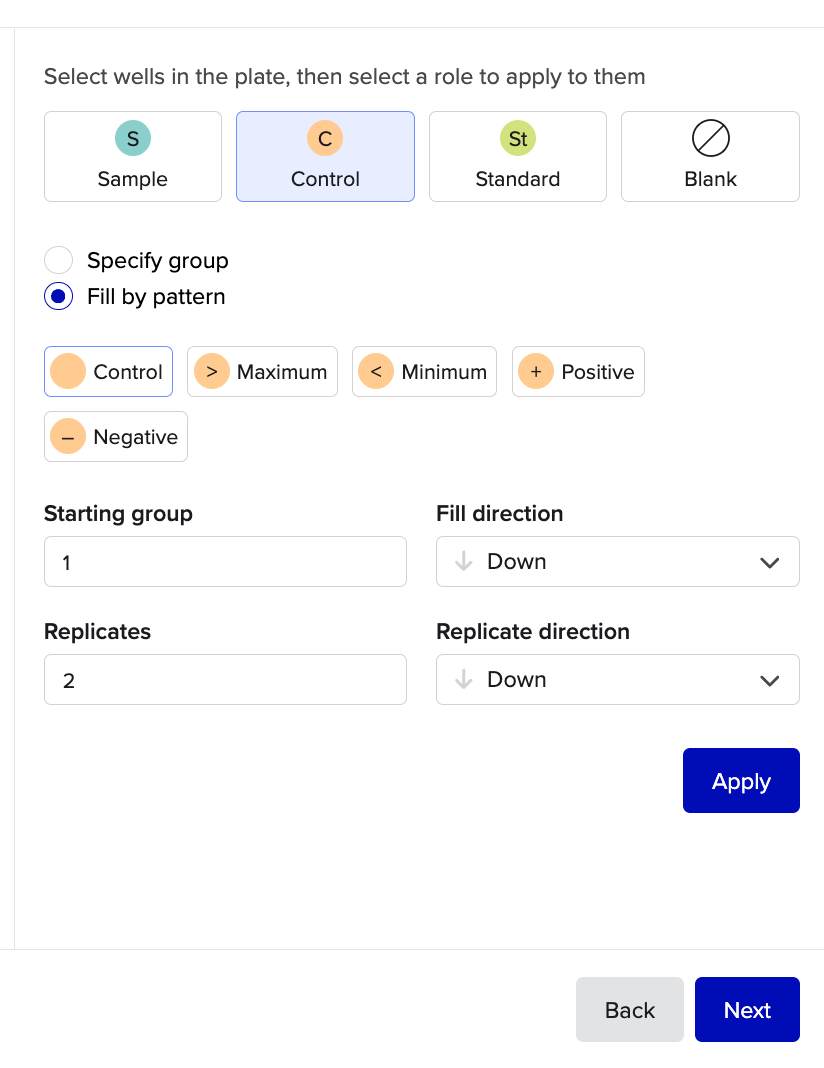Select the Fill by pattern radio
The height and width of the screenshot is (1068, 824).
pyautogui.click(x=59, y=297)
